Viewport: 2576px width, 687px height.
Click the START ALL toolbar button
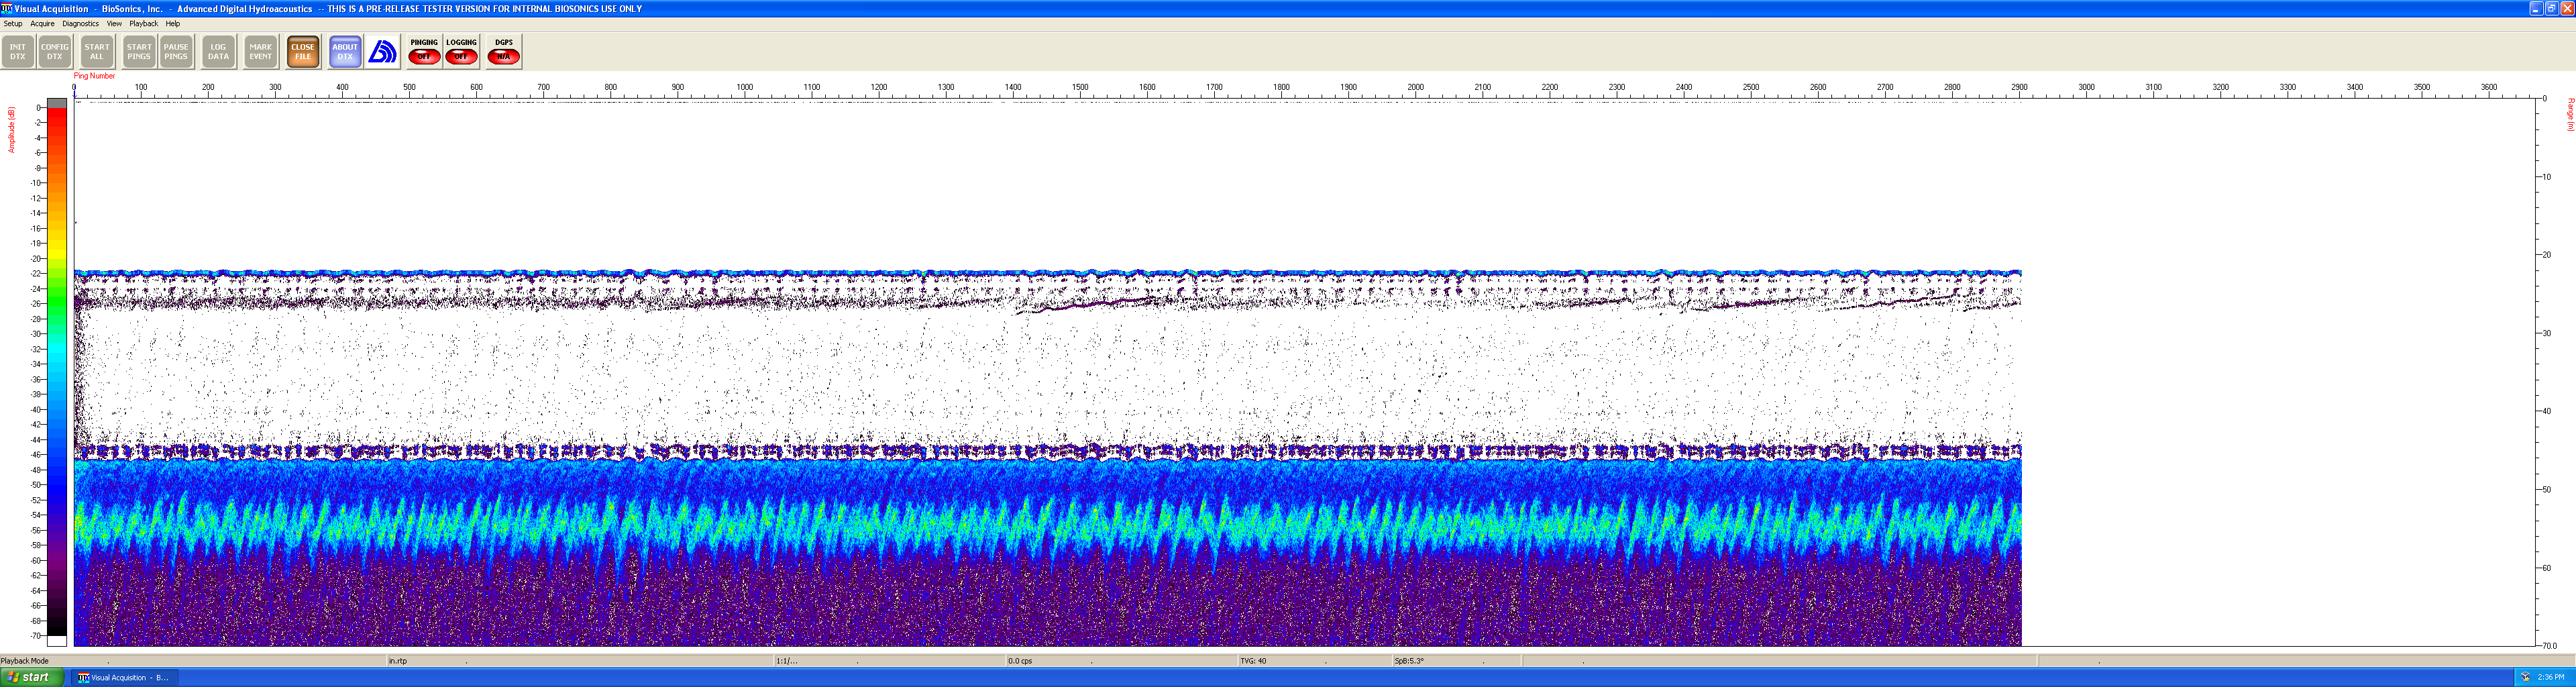[97, 51]
